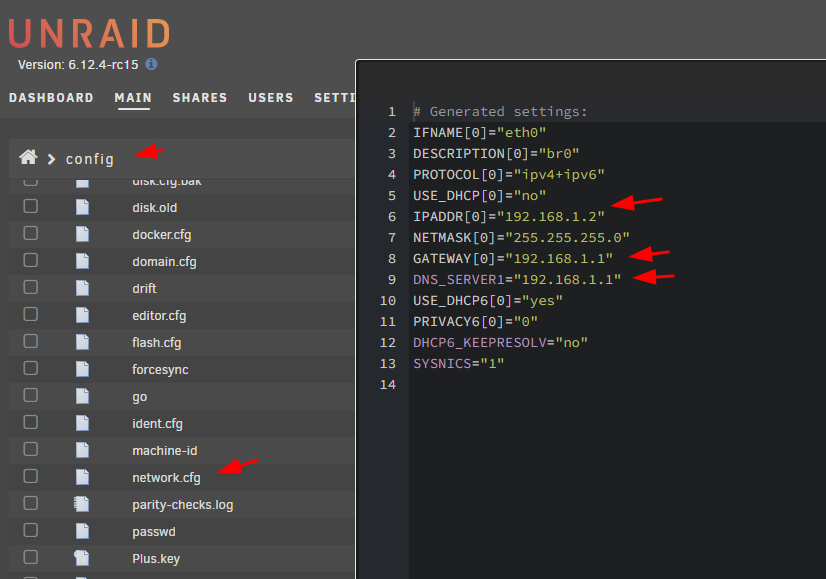Image resolution: width=826 pixels, height=579 pixels.
Task: Open the disk.old file
Action: (155, 208)
